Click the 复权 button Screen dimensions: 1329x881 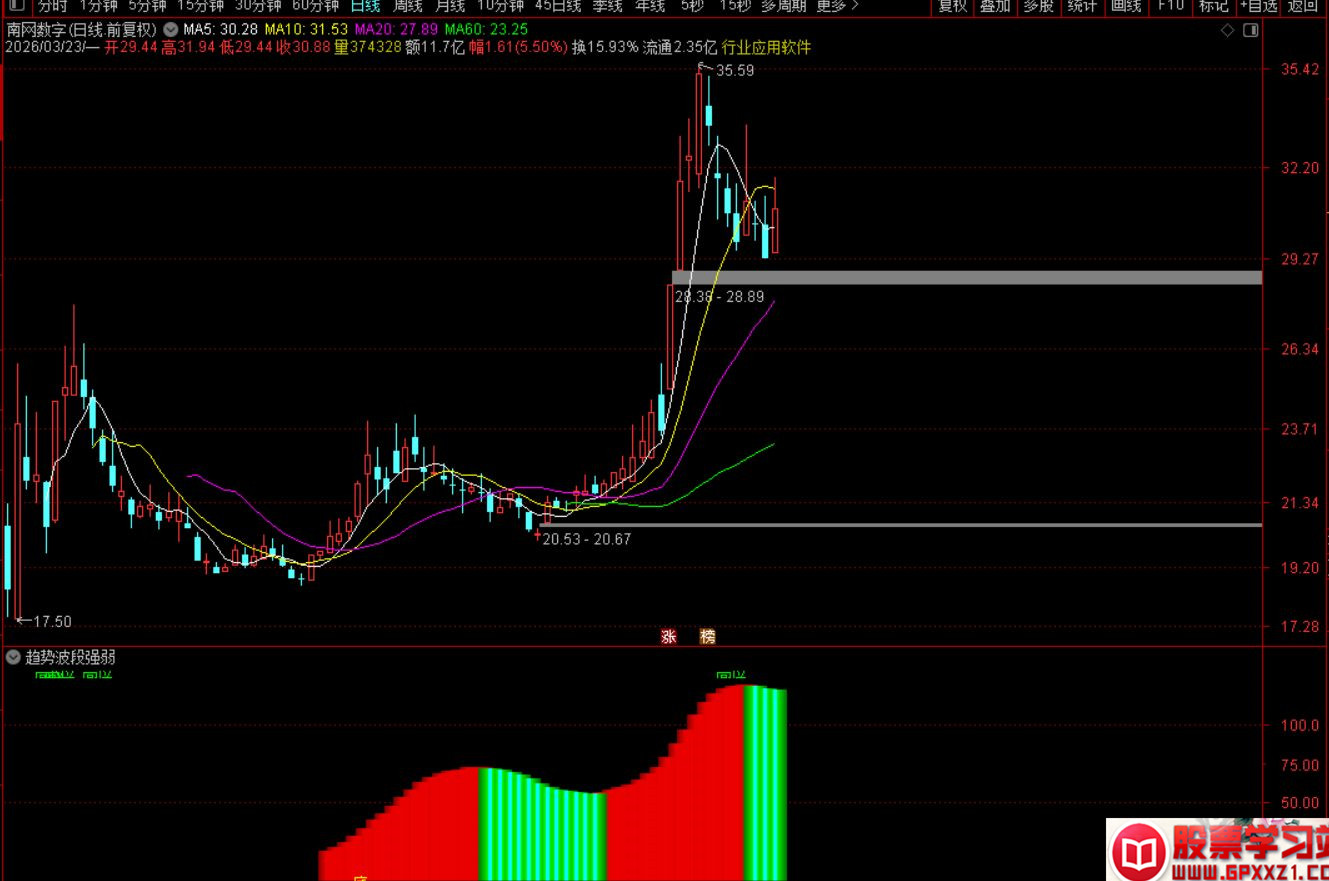[x=952, y=6]
